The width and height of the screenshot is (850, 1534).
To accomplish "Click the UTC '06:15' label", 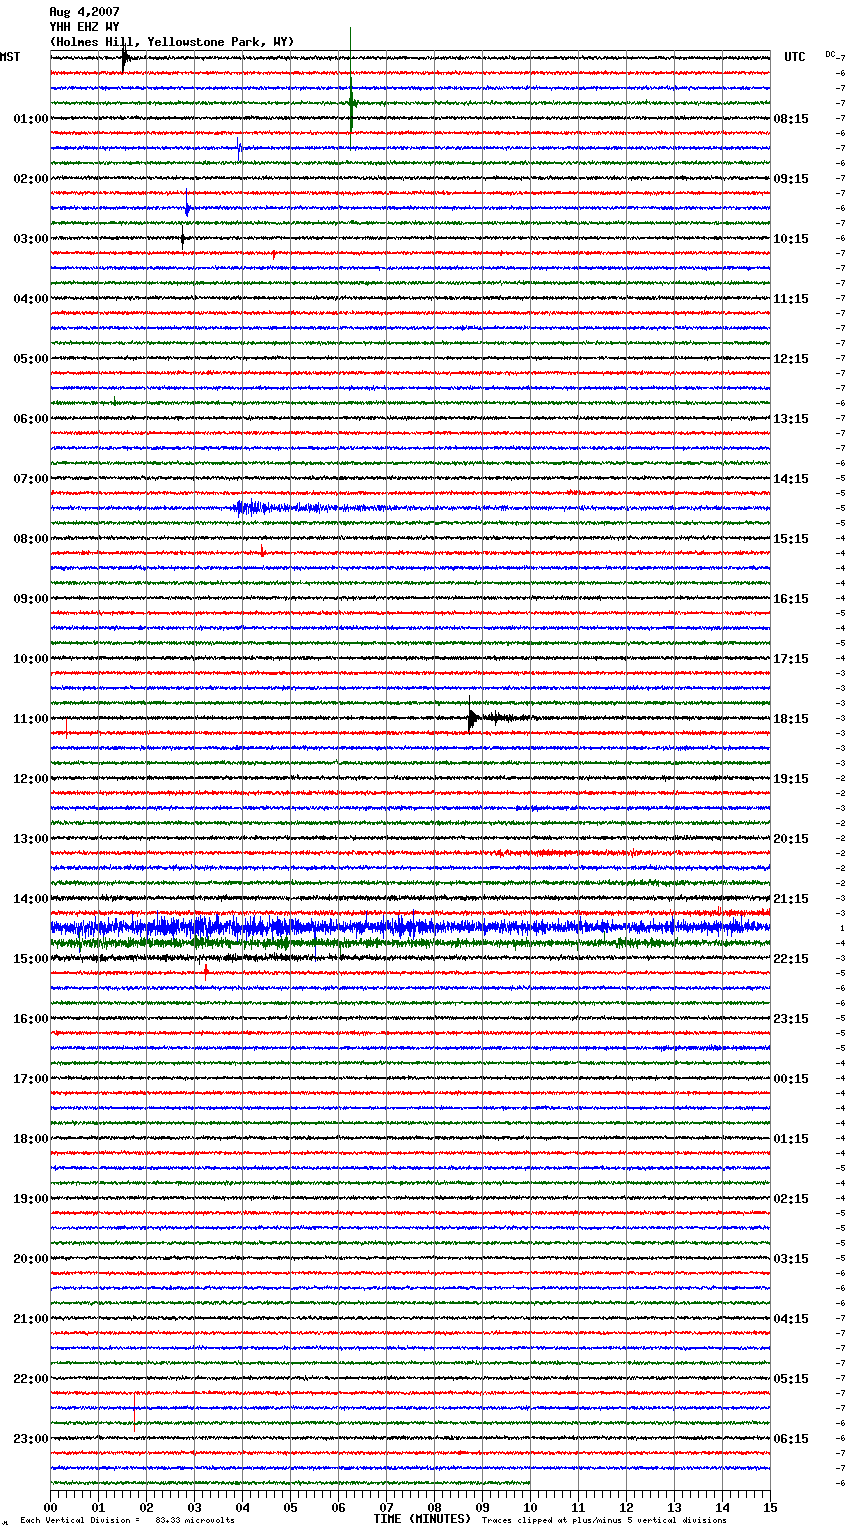I will (791, 1439).
